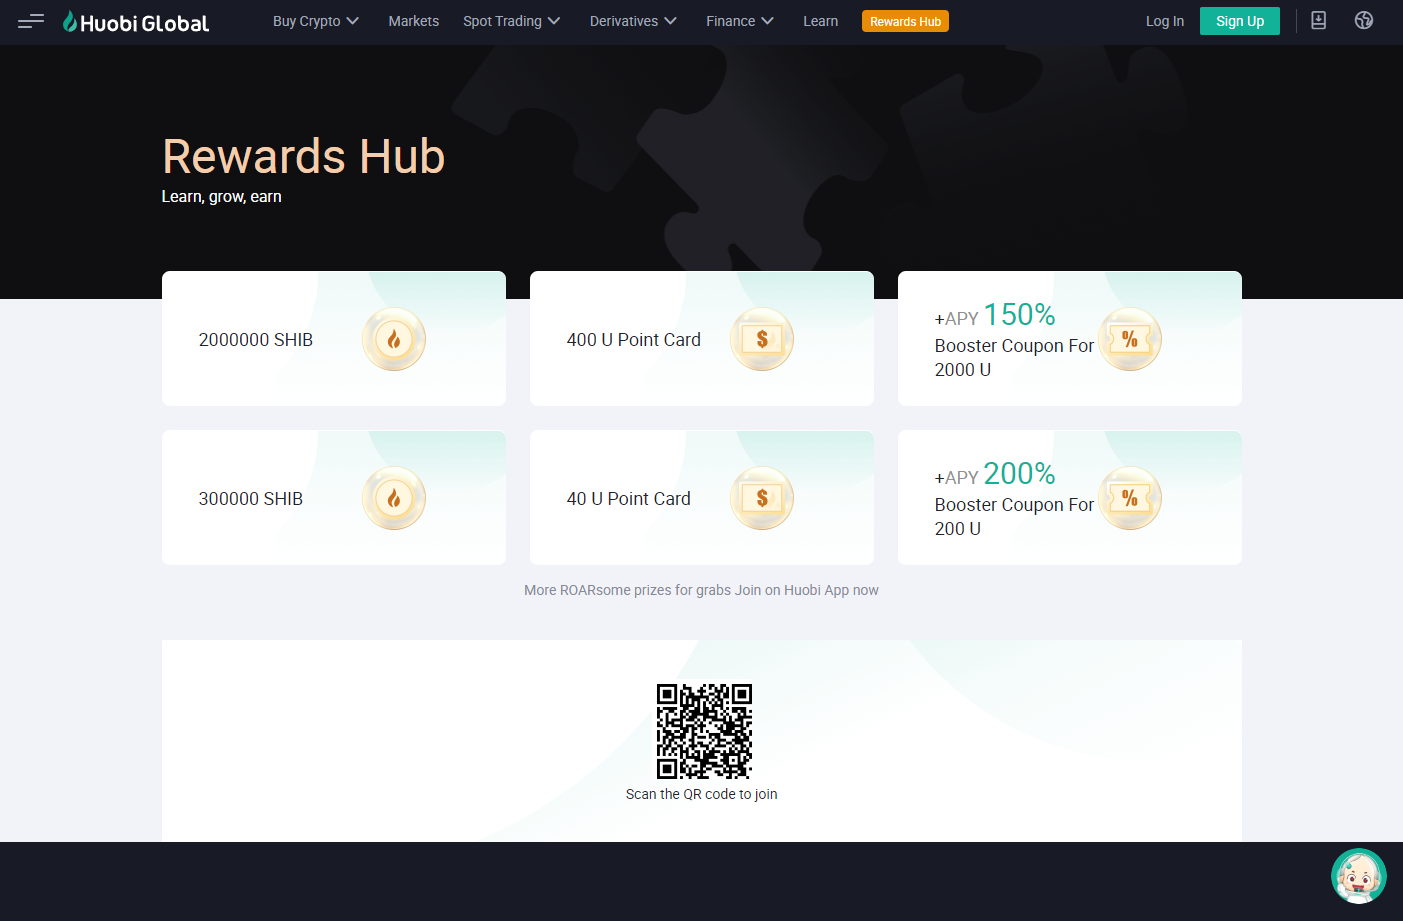Select Booster Coupon For 2000 U text

click(1014, 358)
